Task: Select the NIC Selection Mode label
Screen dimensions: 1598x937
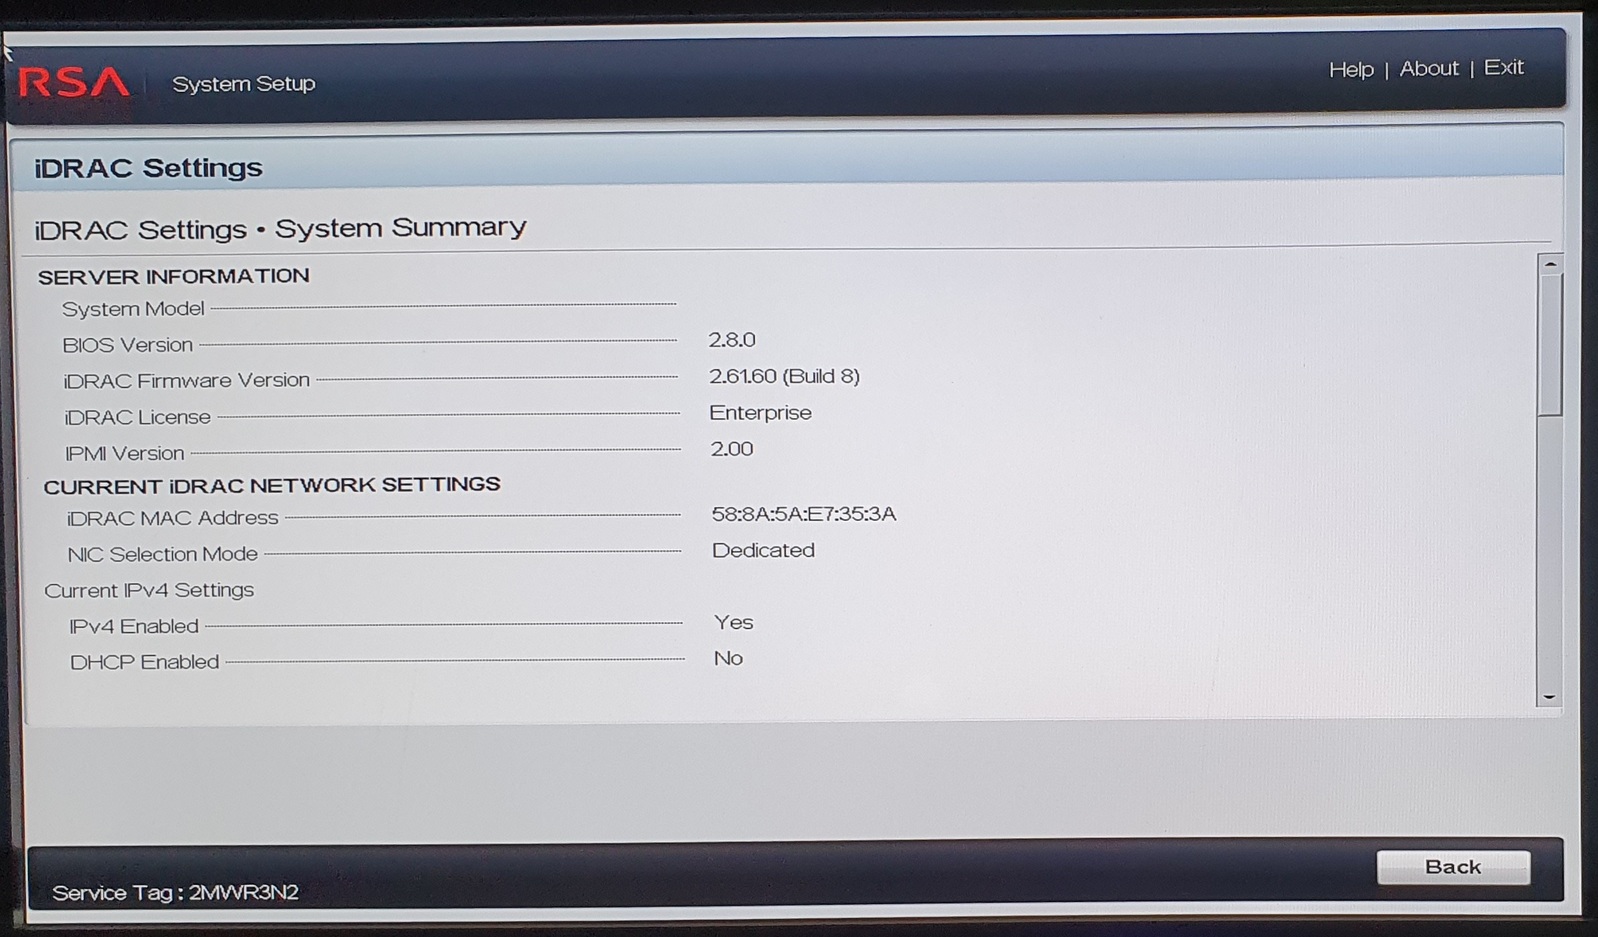Action: click(162, 554)
